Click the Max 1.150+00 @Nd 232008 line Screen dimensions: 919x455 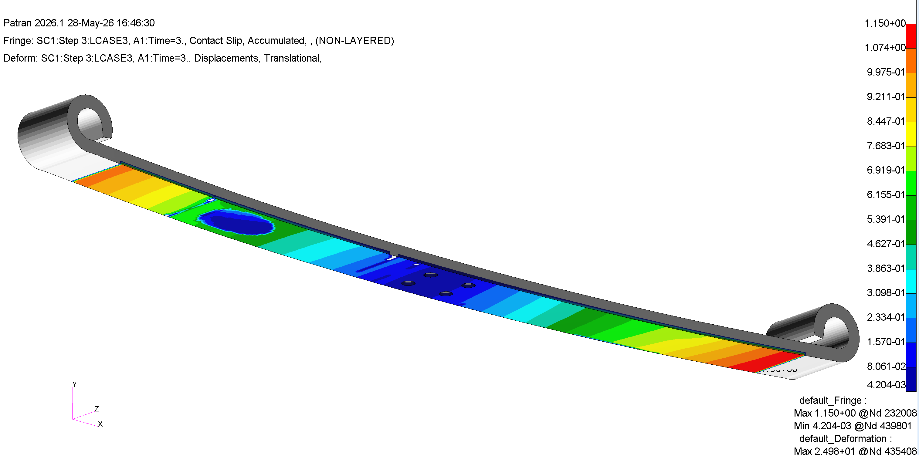pyautogui.click(x=855, y=413)
